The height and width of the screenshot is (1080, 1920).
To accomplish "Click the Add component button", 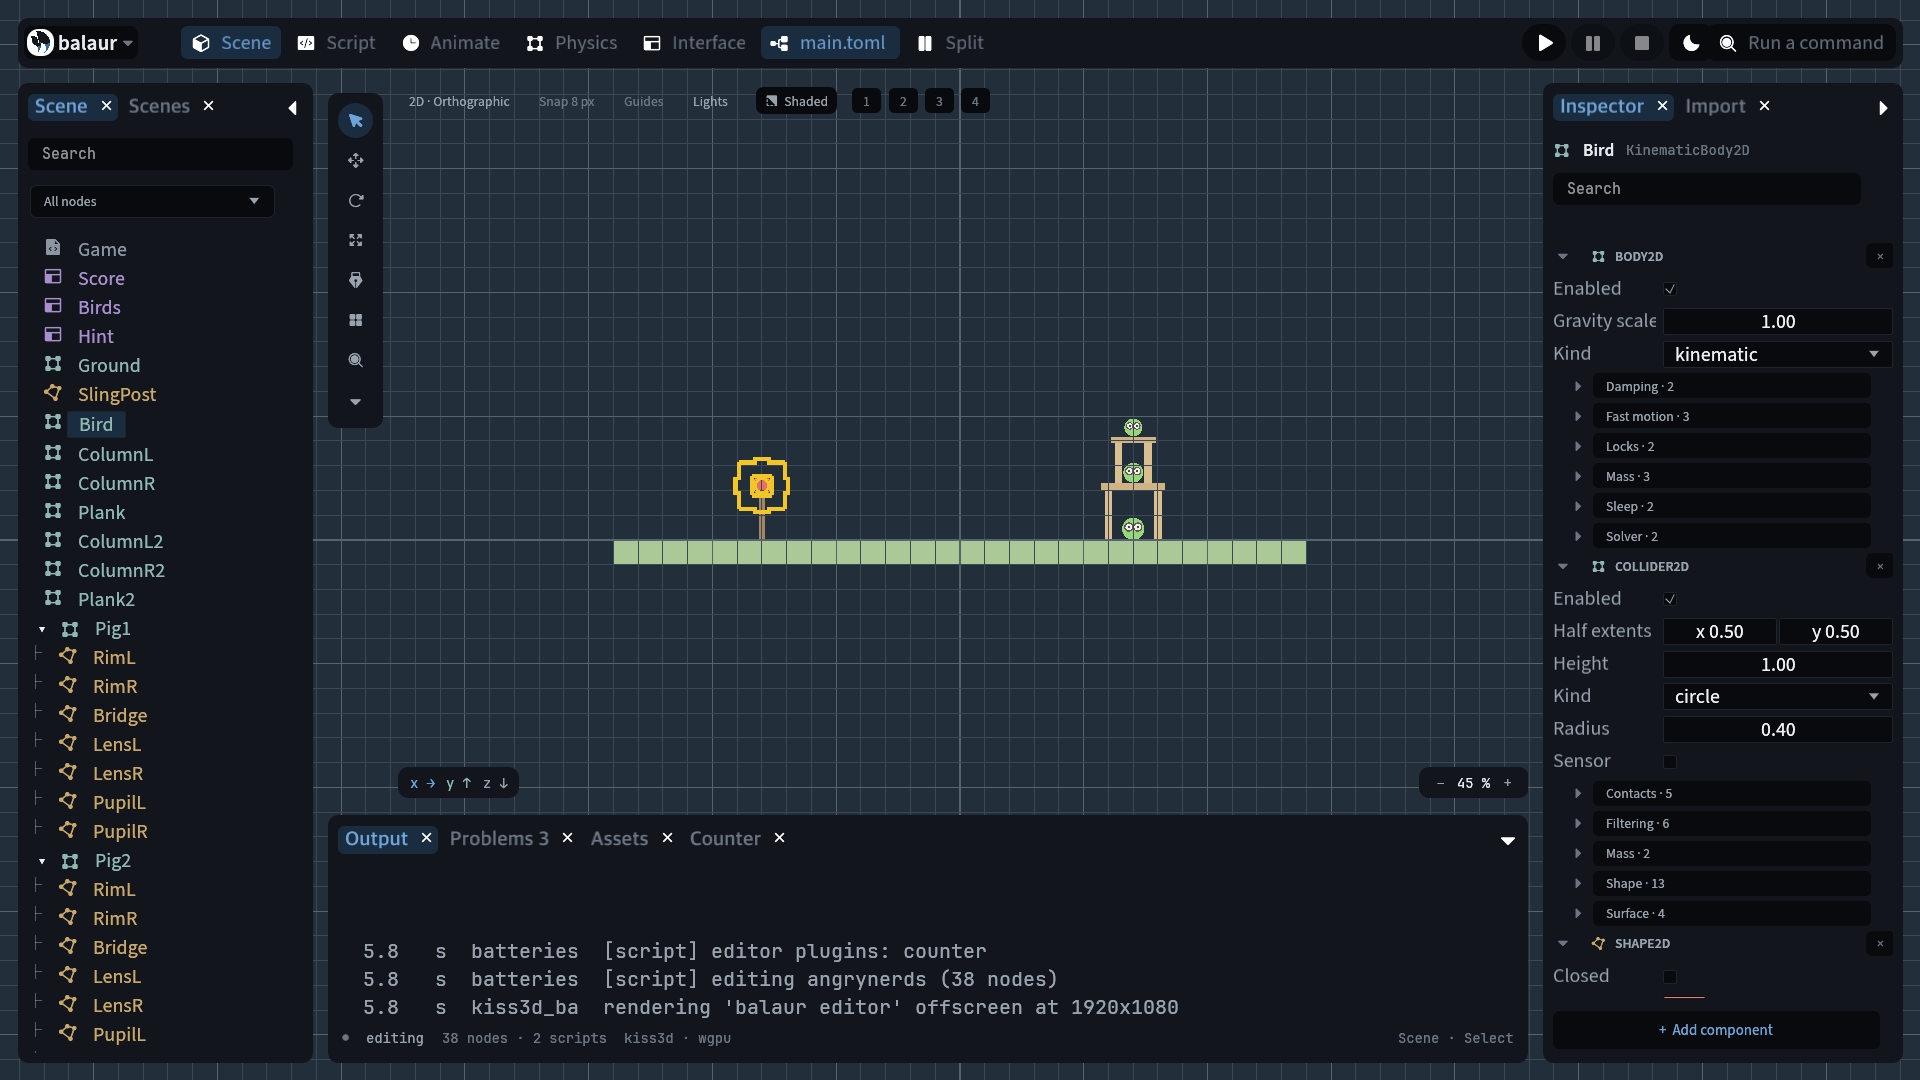I will (x=1716, y=1030).
